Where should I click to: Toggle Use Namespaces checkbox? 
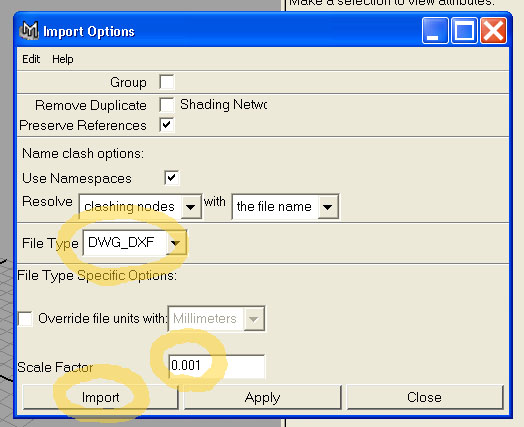click(x=172, y=178)
